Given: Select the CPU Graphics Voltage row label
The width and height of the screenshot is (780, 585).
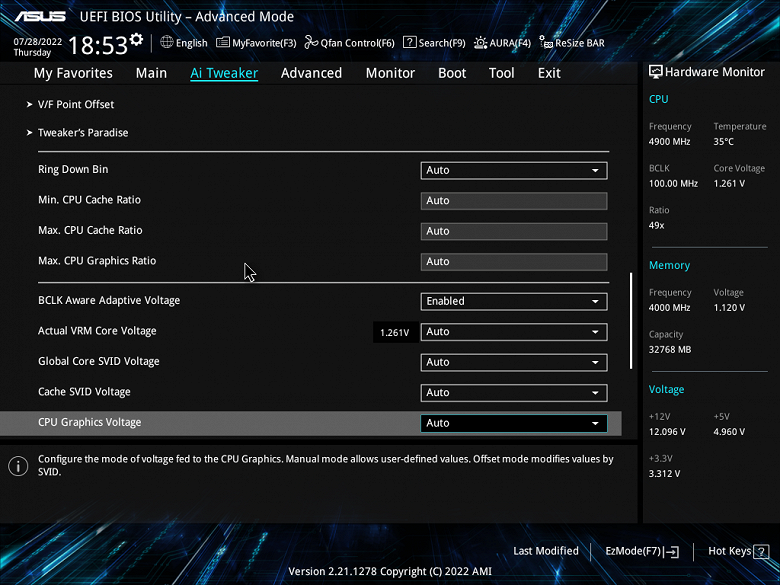Looking at the screenshot, I should click(x=90, y=422).
